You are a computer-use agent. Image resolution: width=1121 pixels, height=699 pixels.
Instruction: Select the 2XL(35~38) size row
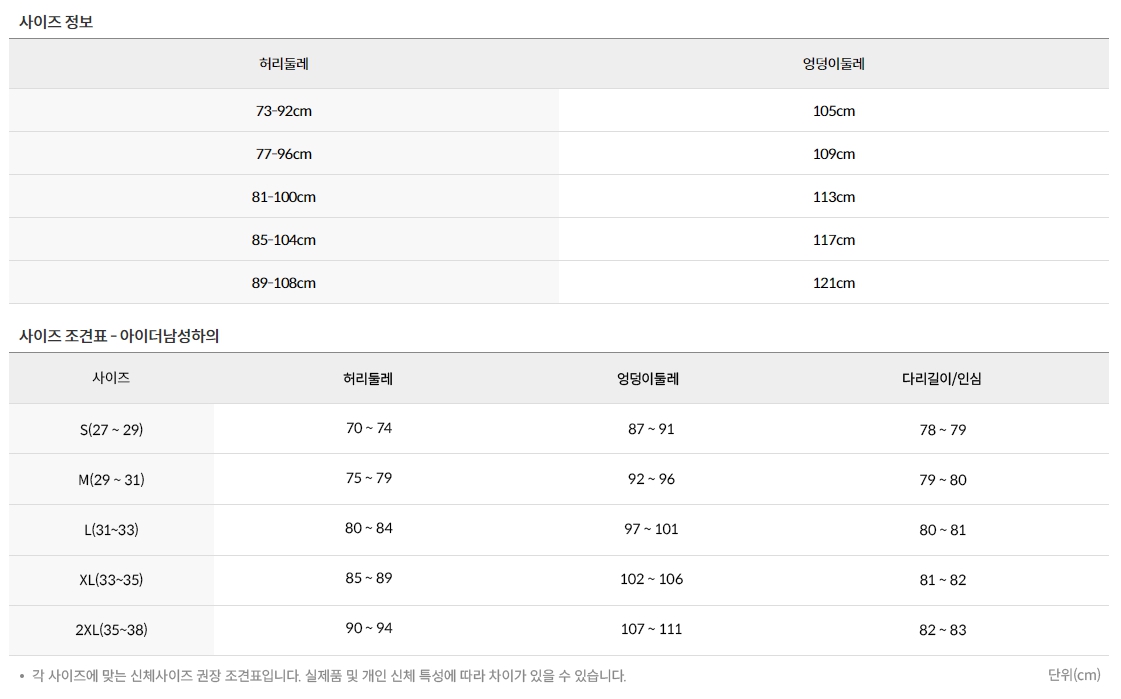pyautogui.click(x=111, y=630)
